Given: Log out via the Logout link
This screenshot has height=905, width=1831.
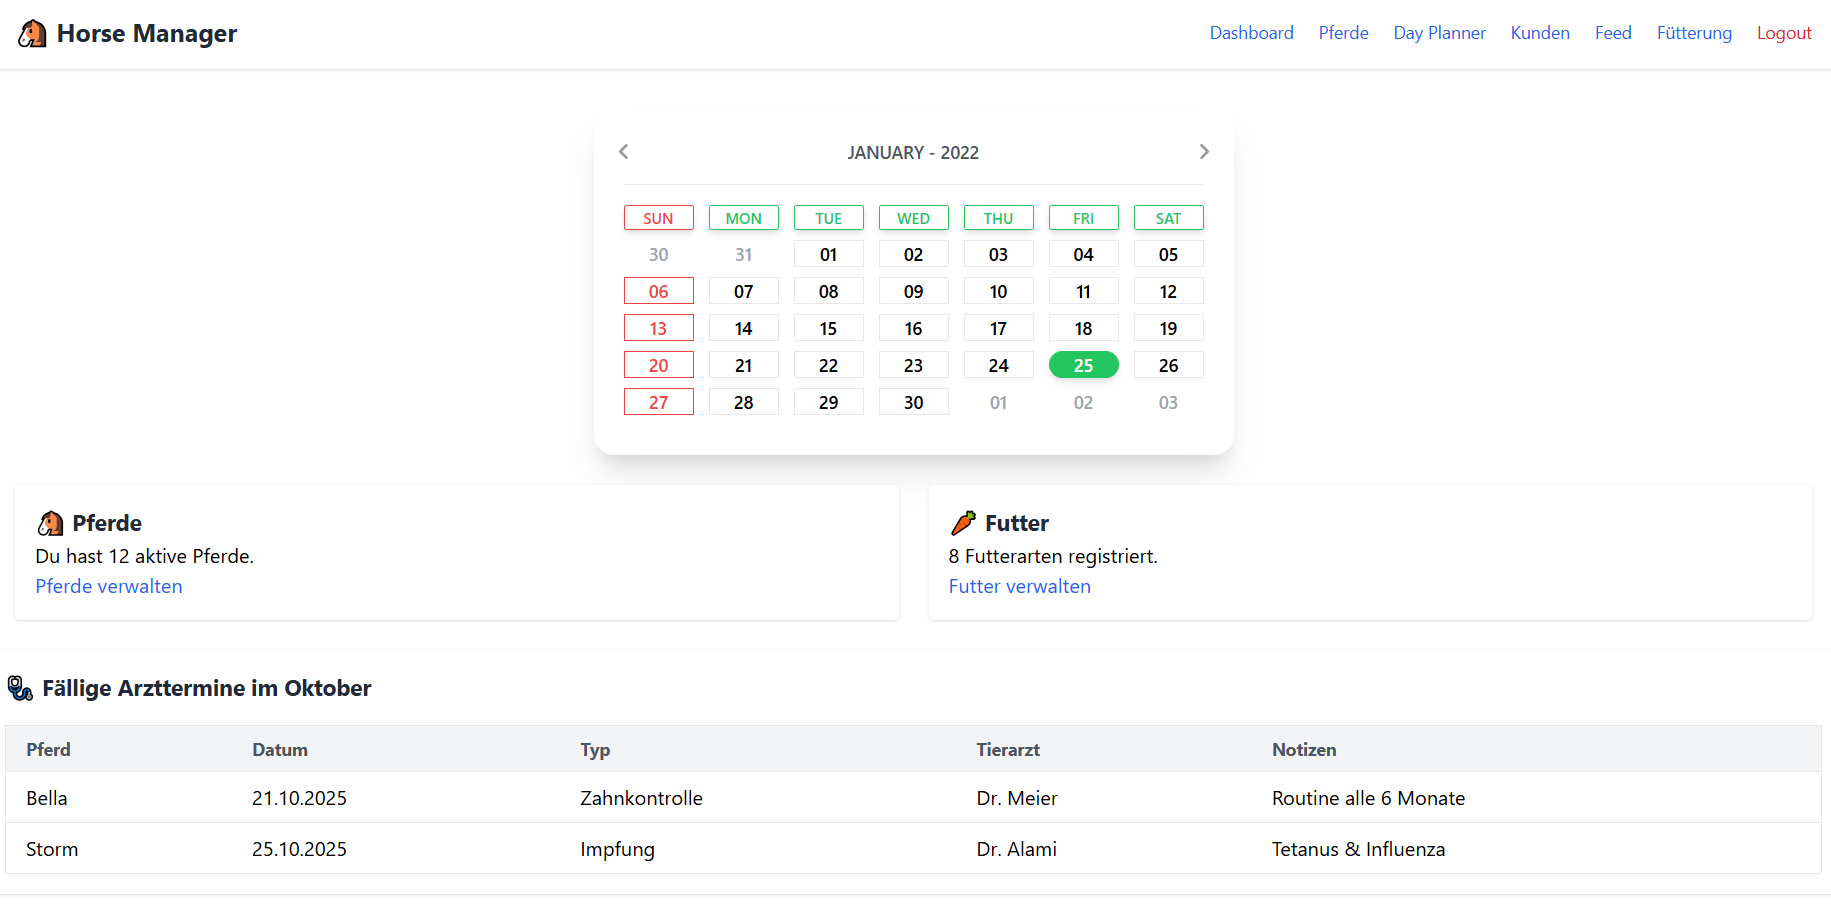Looking at the screenshot, I should pyautogui.click(x=1784, y=32).
